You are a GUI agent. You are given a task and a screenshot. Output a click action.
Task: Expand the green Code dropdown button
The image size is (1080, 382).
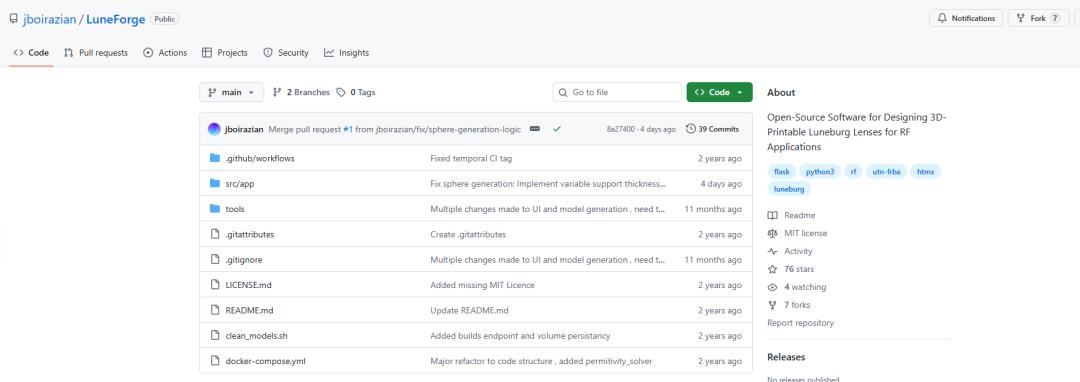(x=719, y=92)
